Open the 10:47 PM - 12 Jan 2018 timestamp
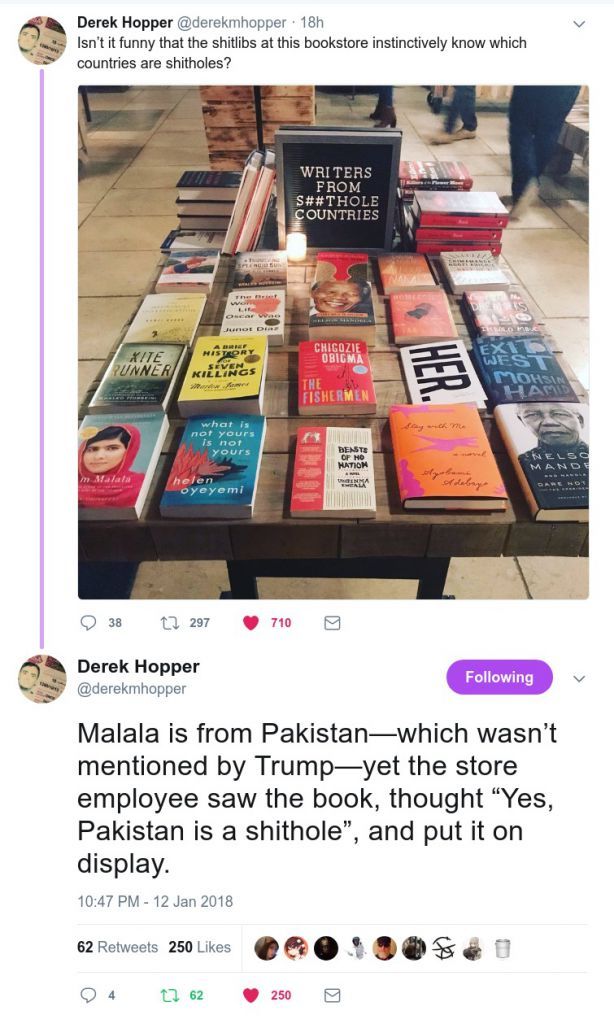This screenshot has height=1024, width=614. (155, 901)
